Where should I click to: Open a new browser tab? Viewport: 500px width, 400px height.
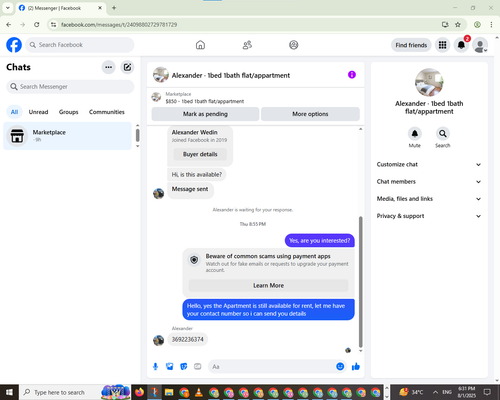pyautogui.click(x=114, y=8)
